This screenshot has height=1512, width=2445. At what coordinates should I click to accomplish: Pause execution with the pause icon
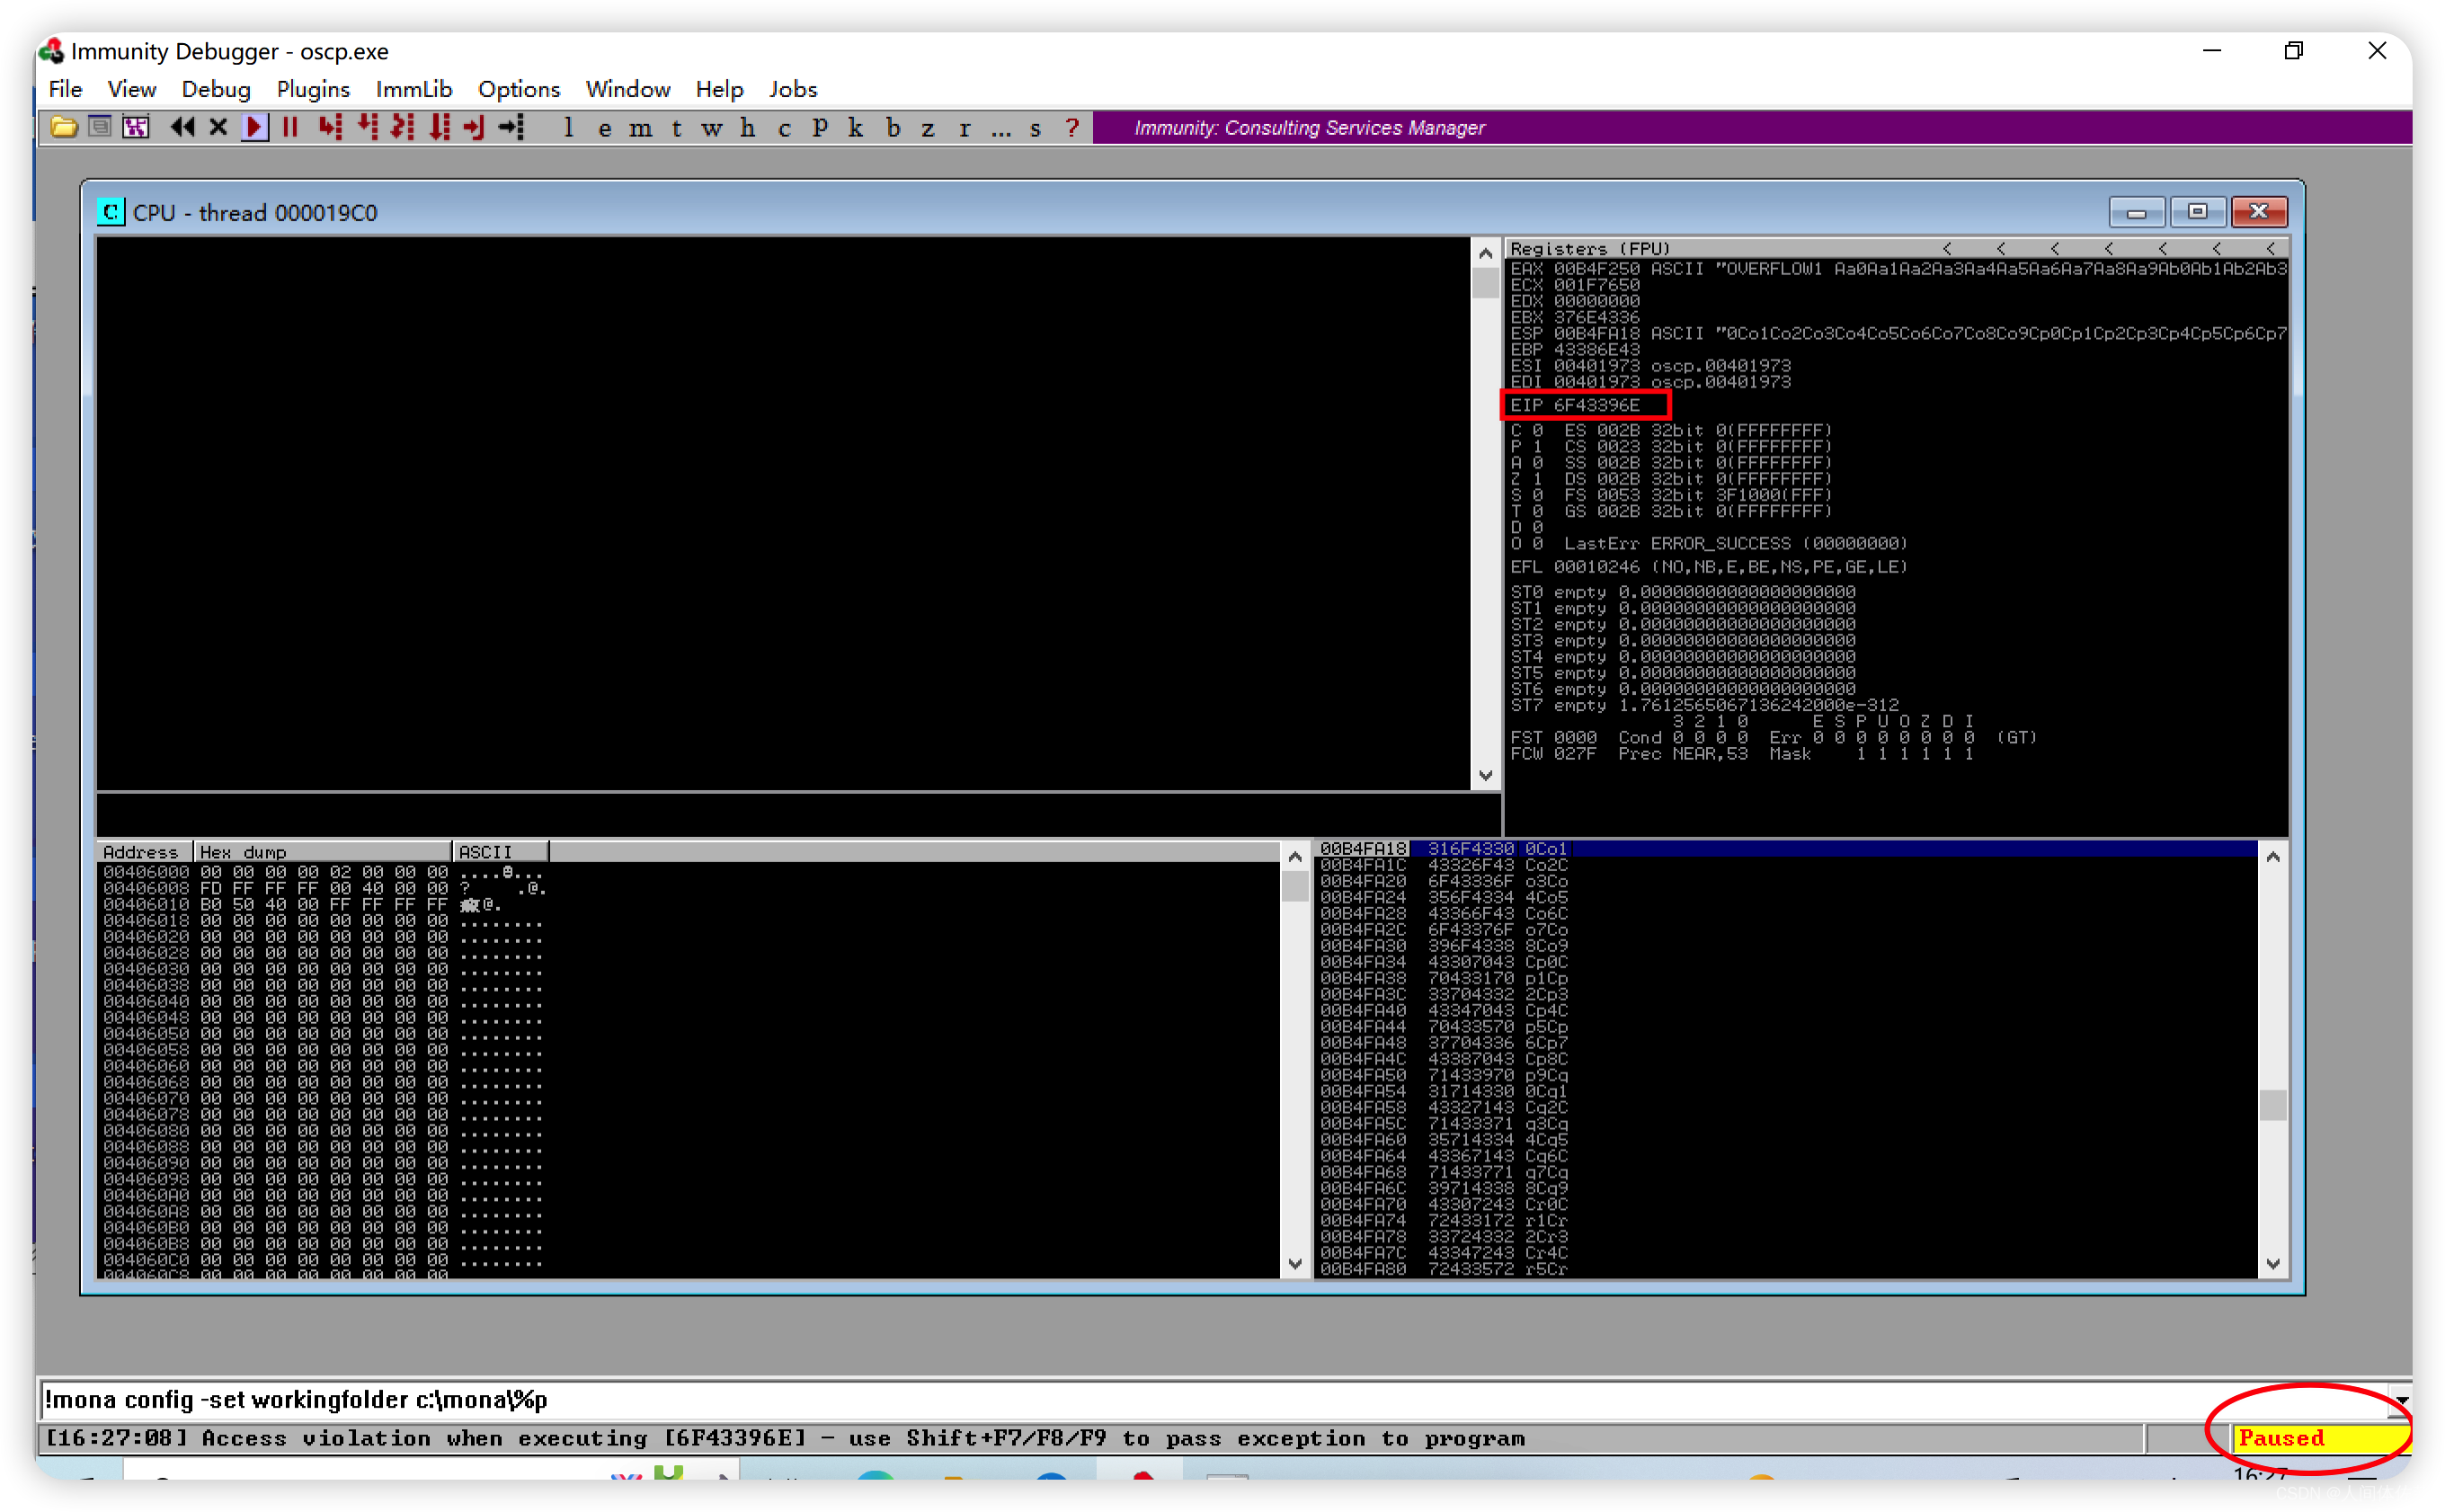click(x=291, y=127)
